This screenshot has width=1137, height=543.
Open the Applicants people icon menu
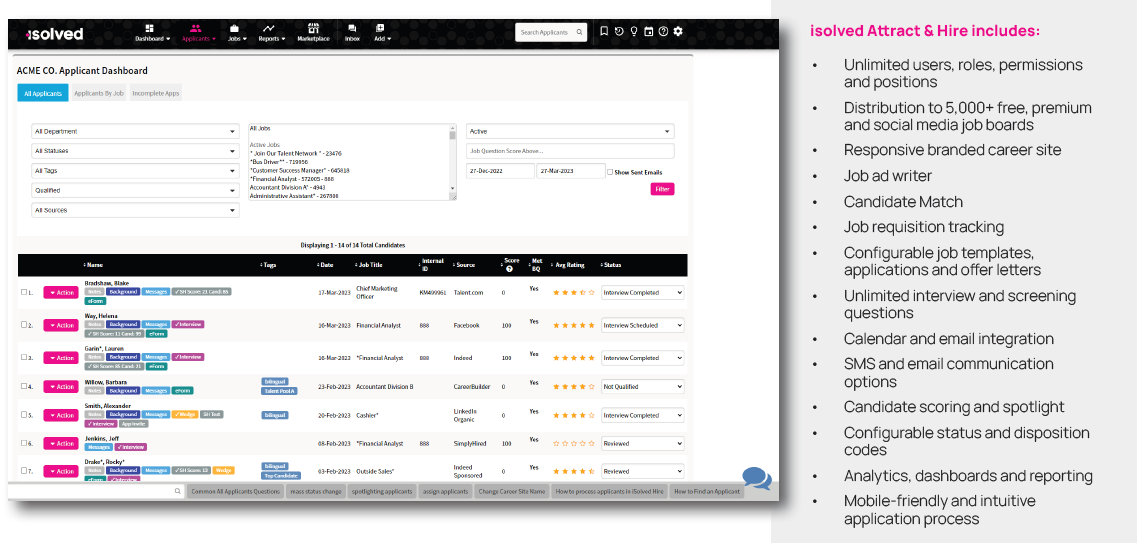[195, 28]
